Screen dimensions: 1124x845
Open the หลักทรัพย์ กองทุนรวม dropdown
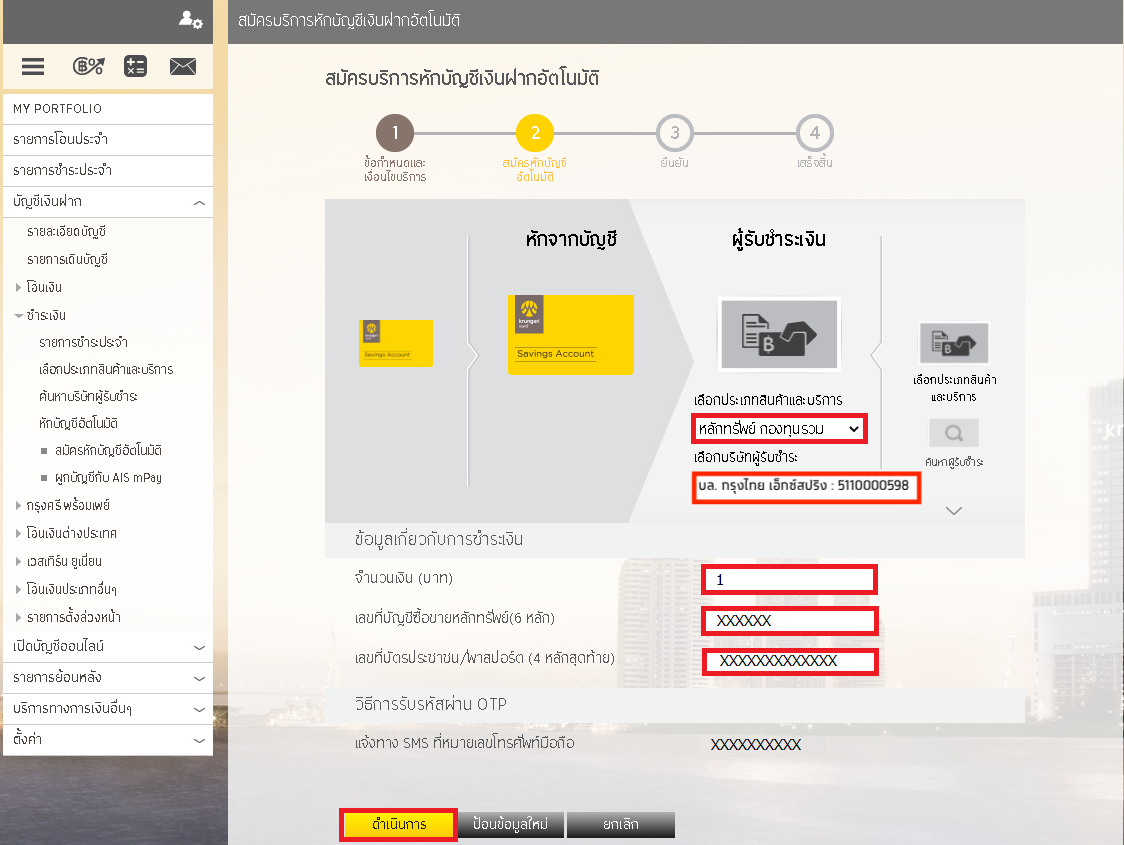point(779,429)
